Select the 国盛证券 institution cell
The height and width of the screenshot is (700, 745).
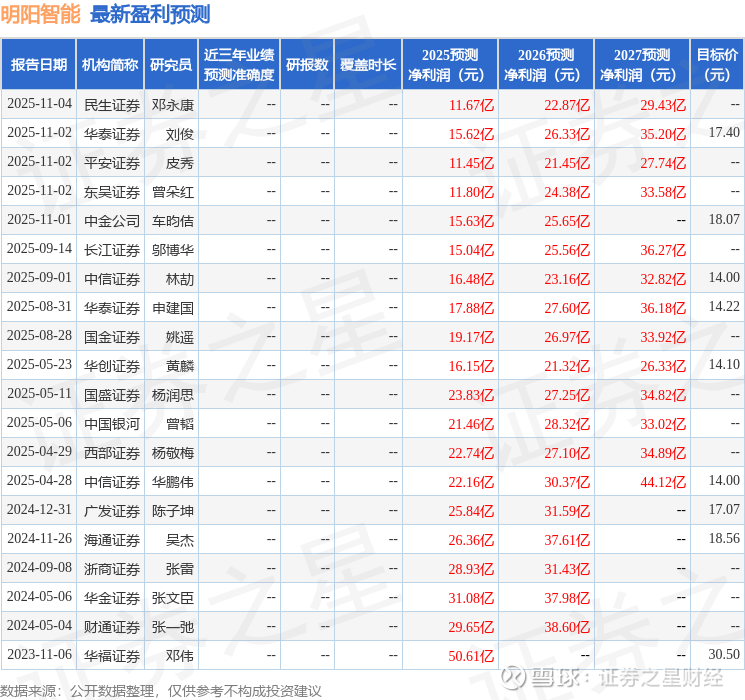[112, 395]
